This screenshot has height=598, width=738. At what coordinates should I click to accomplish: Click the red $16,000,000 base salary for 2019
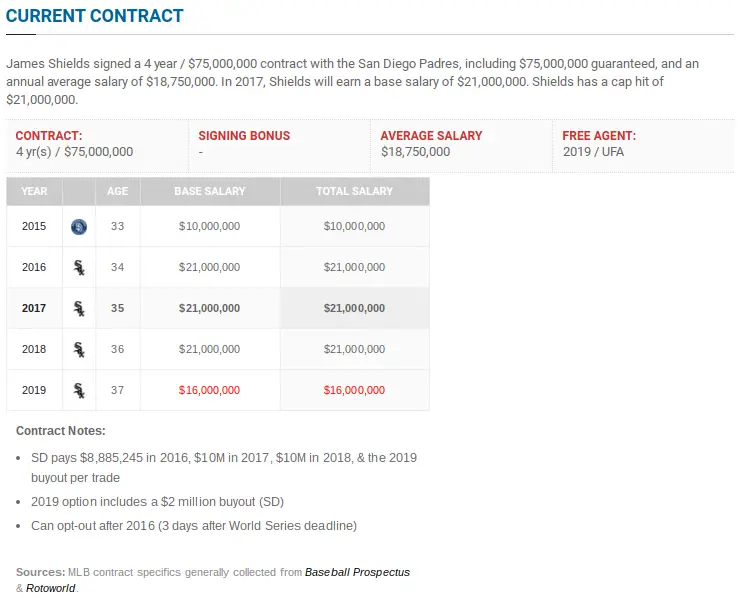[x=210, y=390]
